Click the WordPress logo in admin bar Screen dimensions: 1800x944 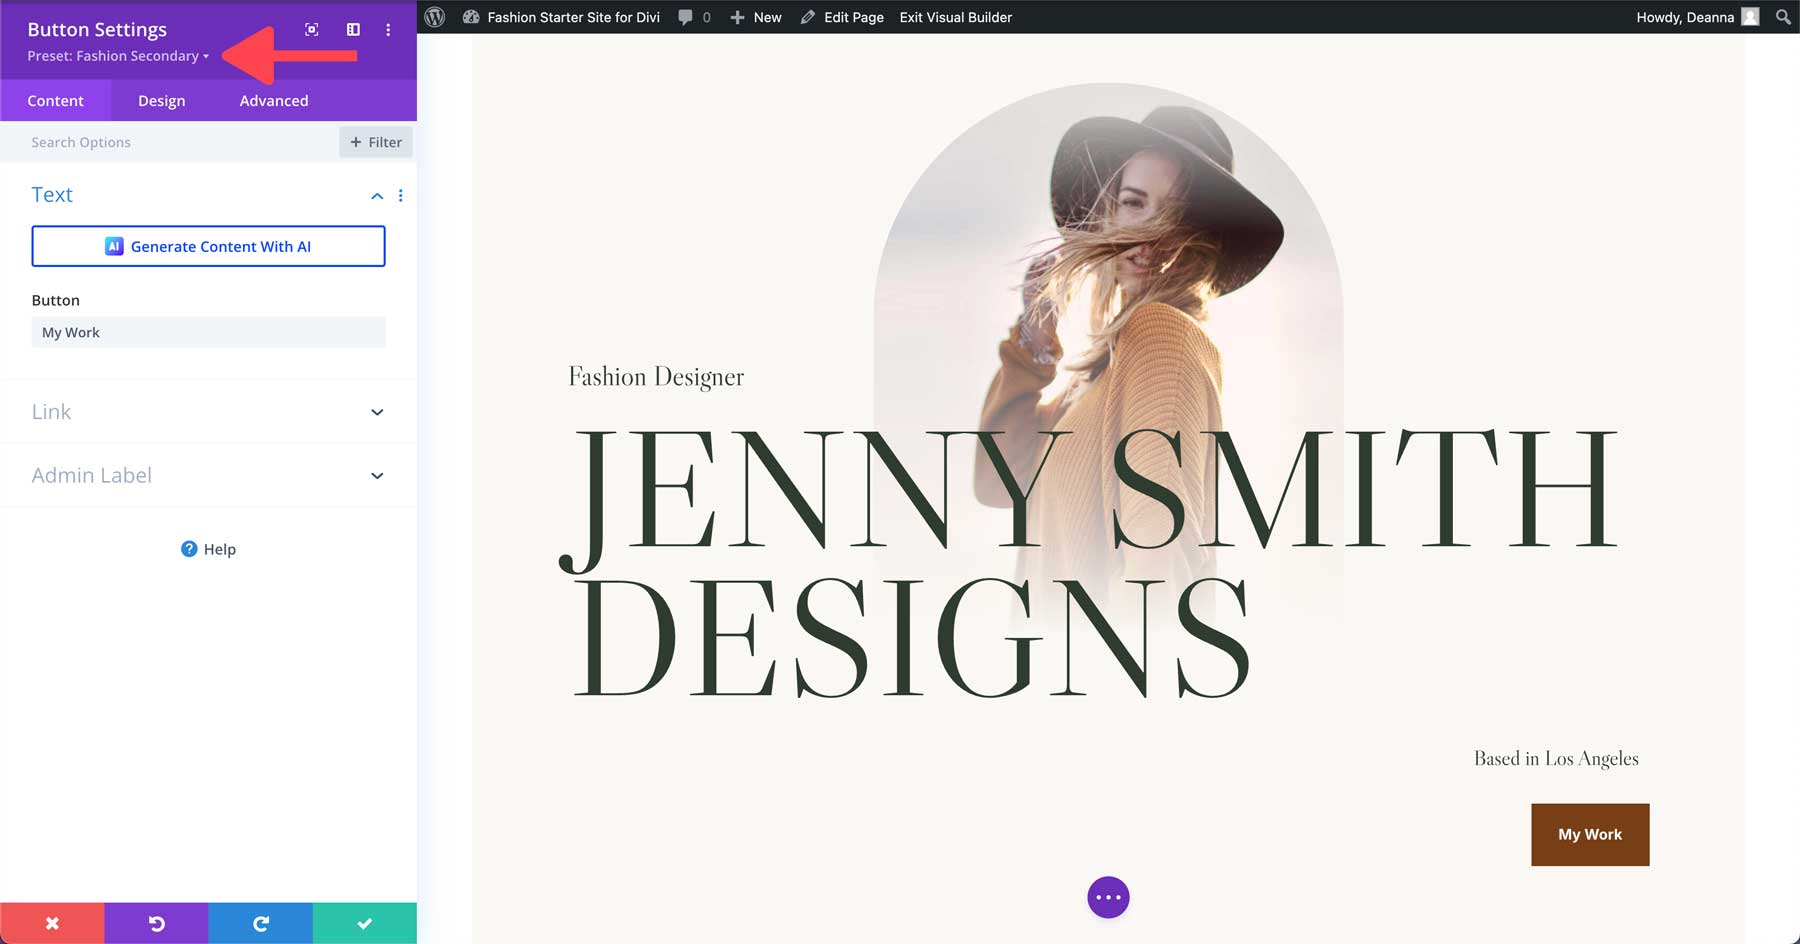(x=433, y=17)
